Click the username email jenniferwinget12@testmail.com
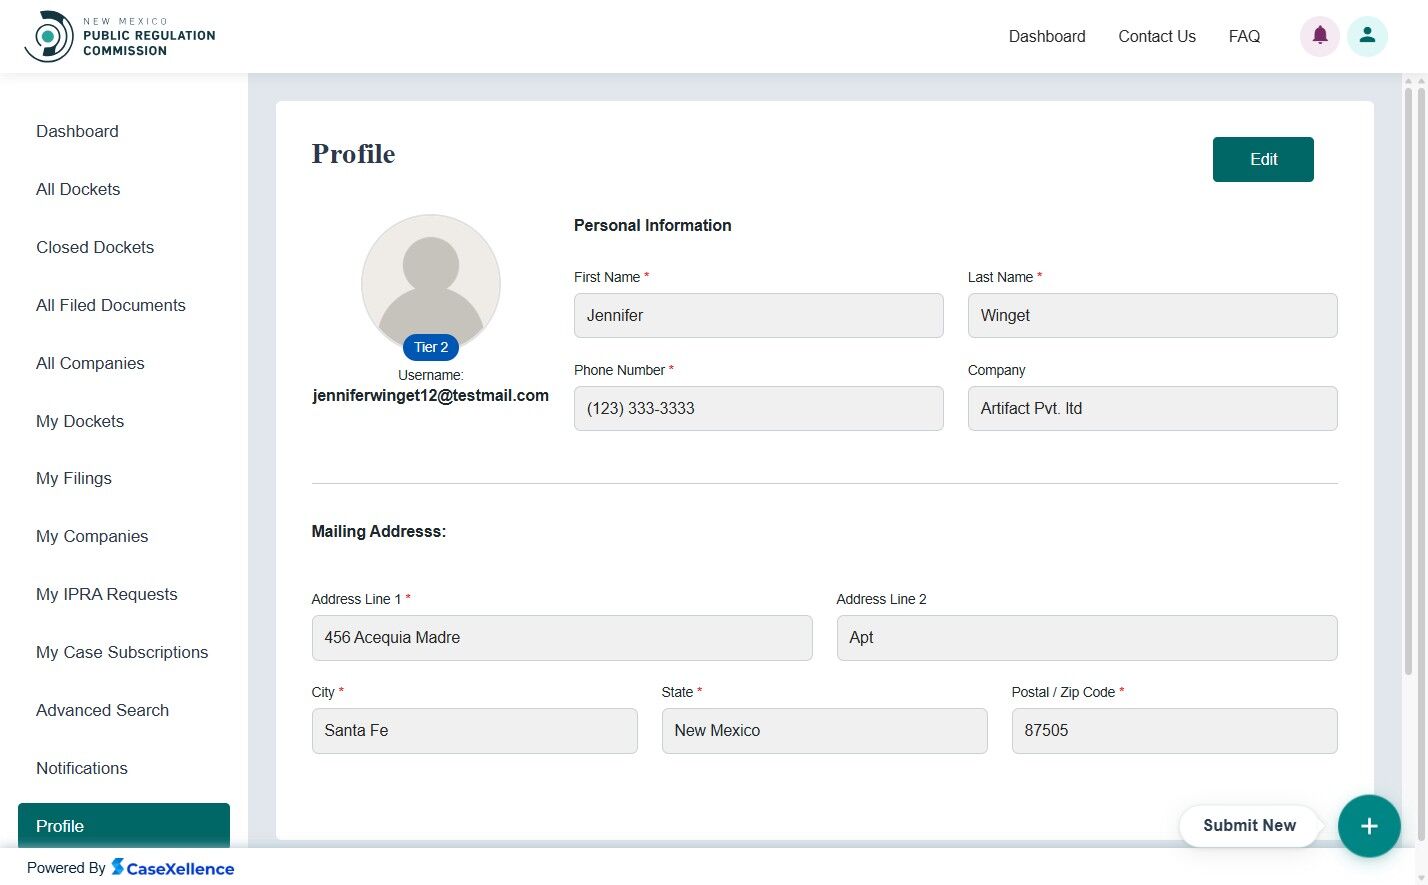 point(430,395)
